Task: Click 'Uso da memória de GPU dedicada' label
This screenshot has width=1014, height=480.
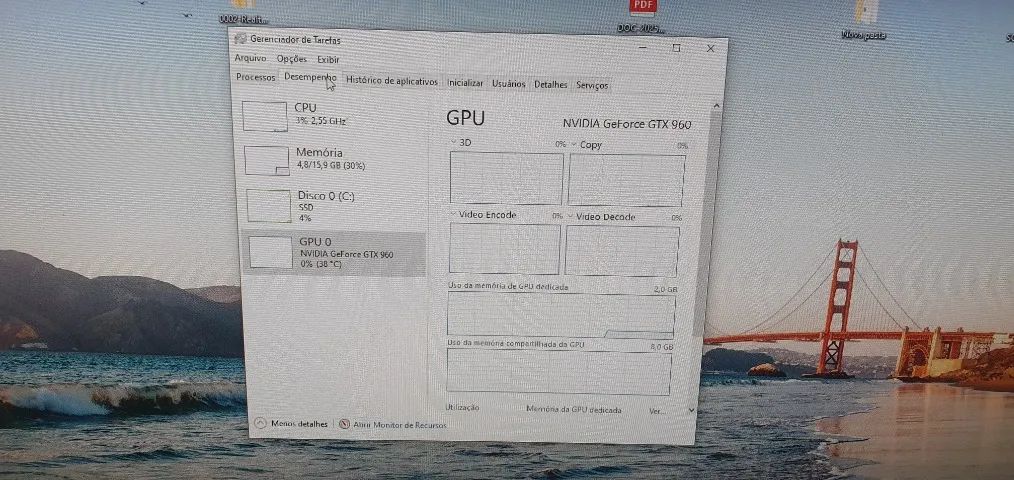Action: point(508,285)
